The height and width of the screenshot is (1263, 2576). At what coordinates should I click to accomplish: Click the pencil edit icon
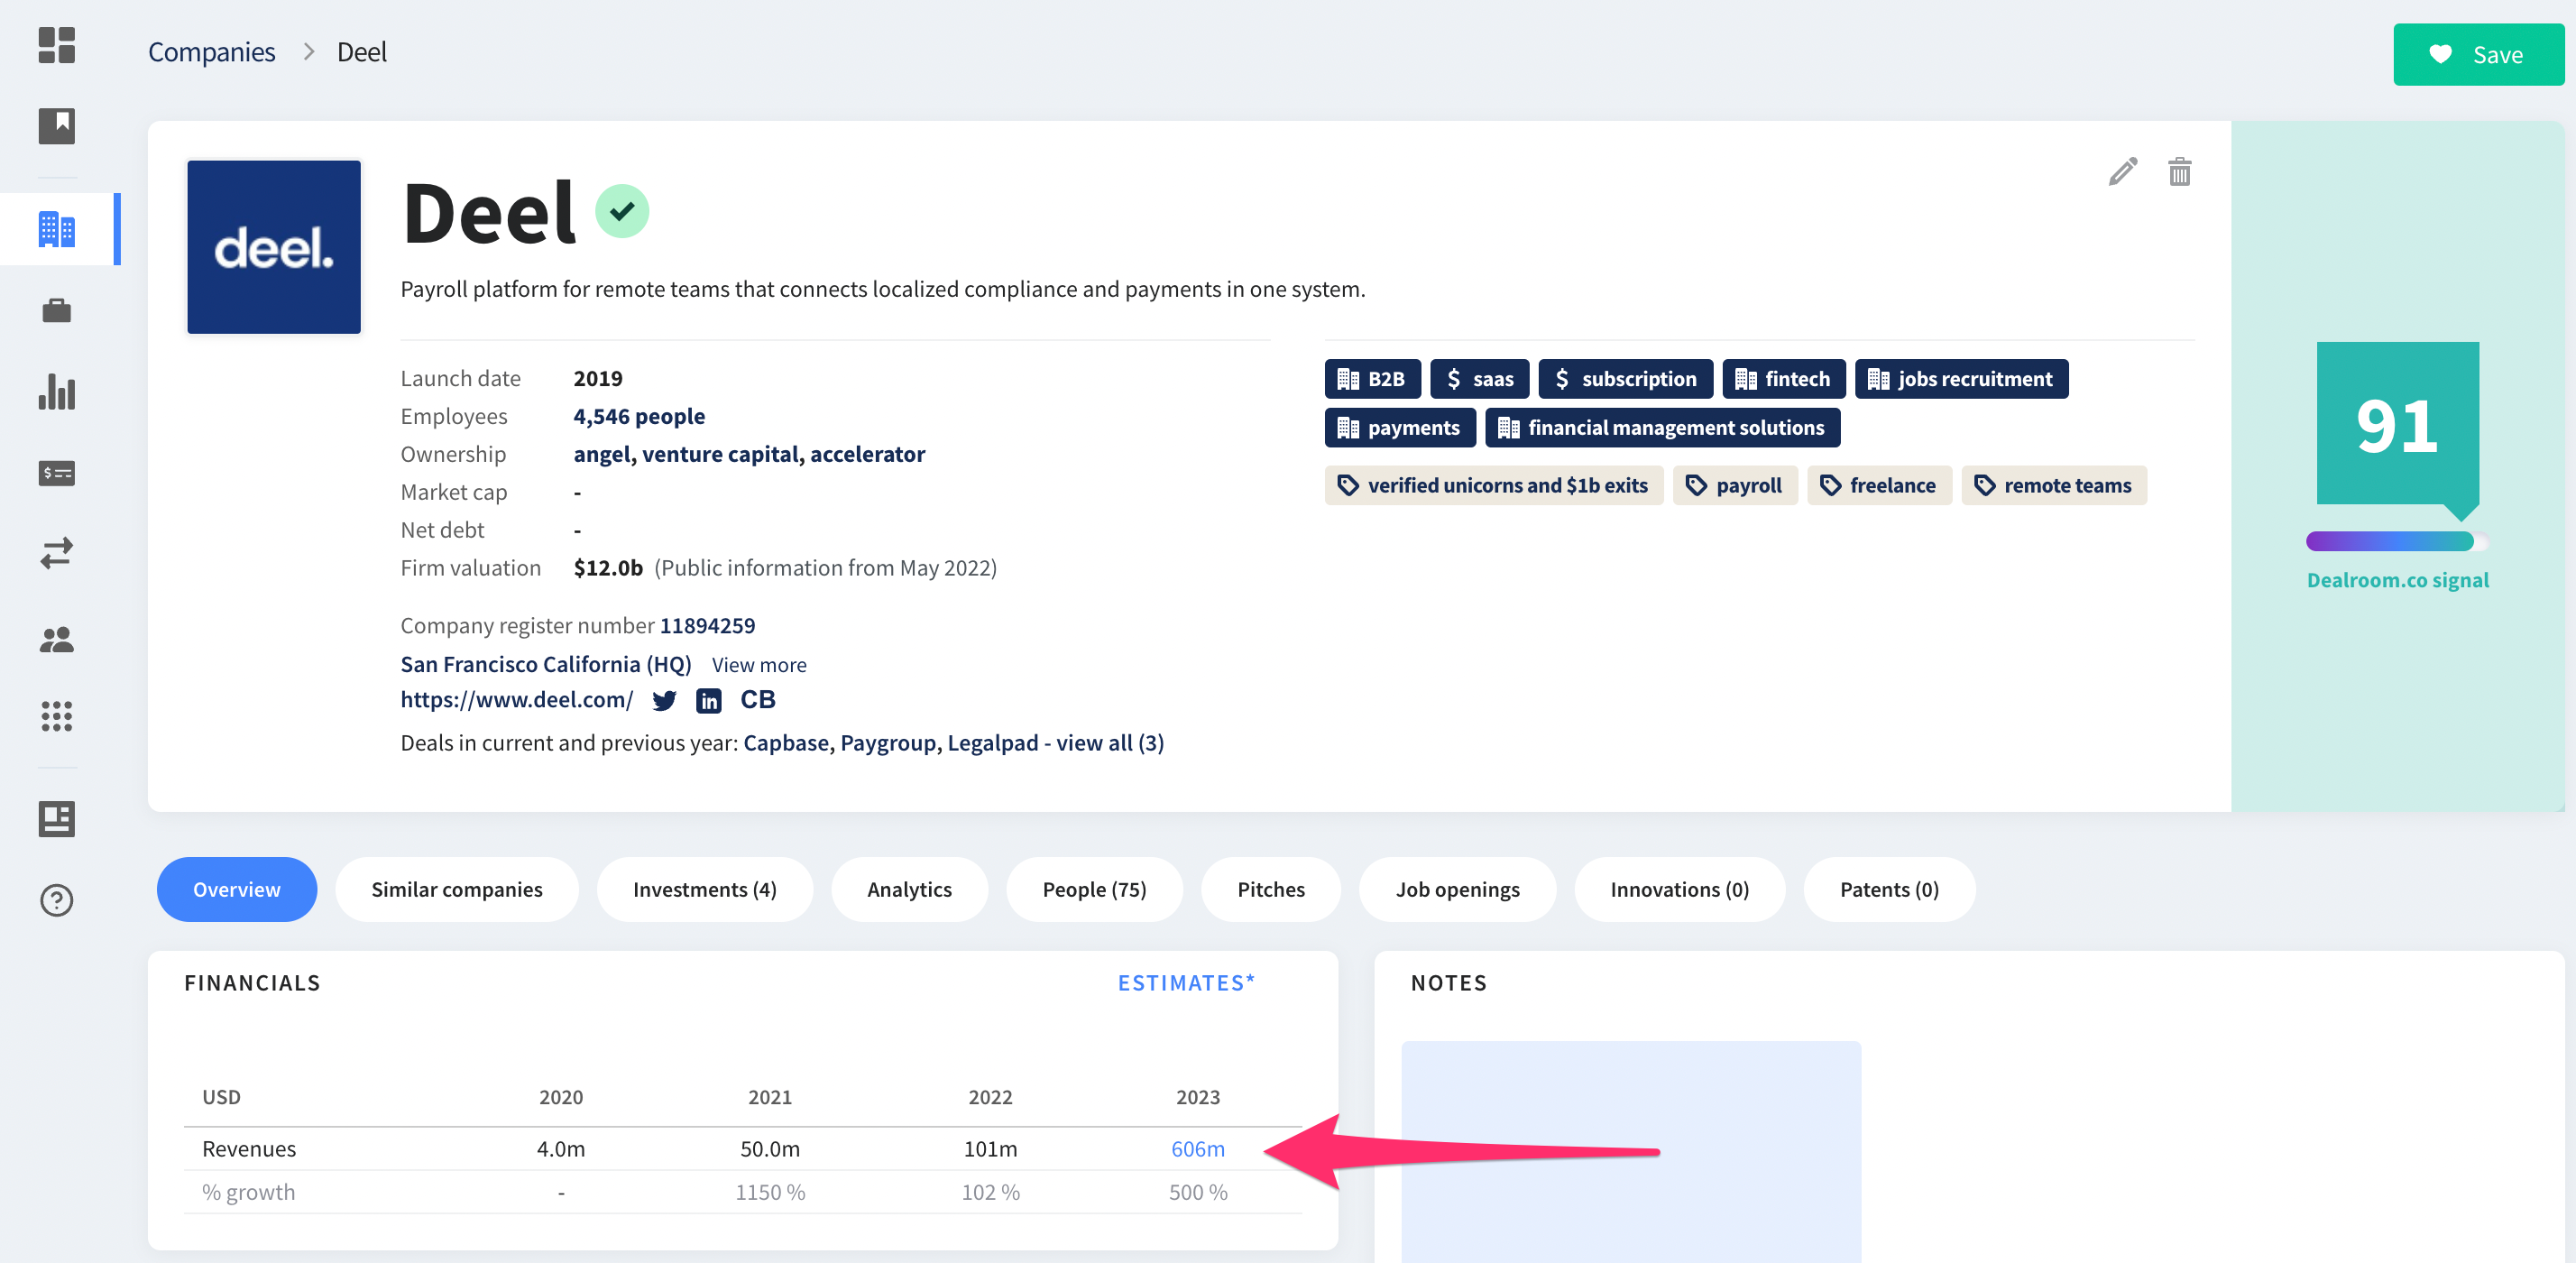coord(2122,172)
